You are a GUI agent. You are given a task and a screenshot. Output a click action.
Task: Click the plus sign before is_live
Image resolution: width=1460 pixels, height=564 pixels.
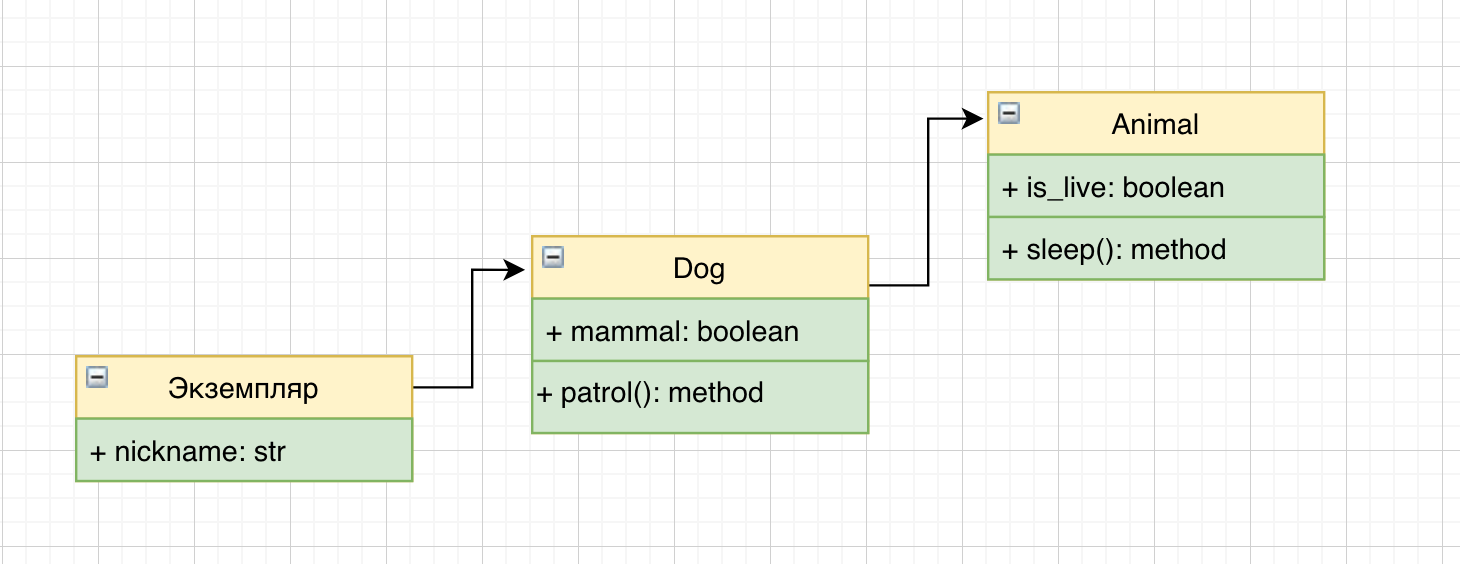(x=1010, y=188)
